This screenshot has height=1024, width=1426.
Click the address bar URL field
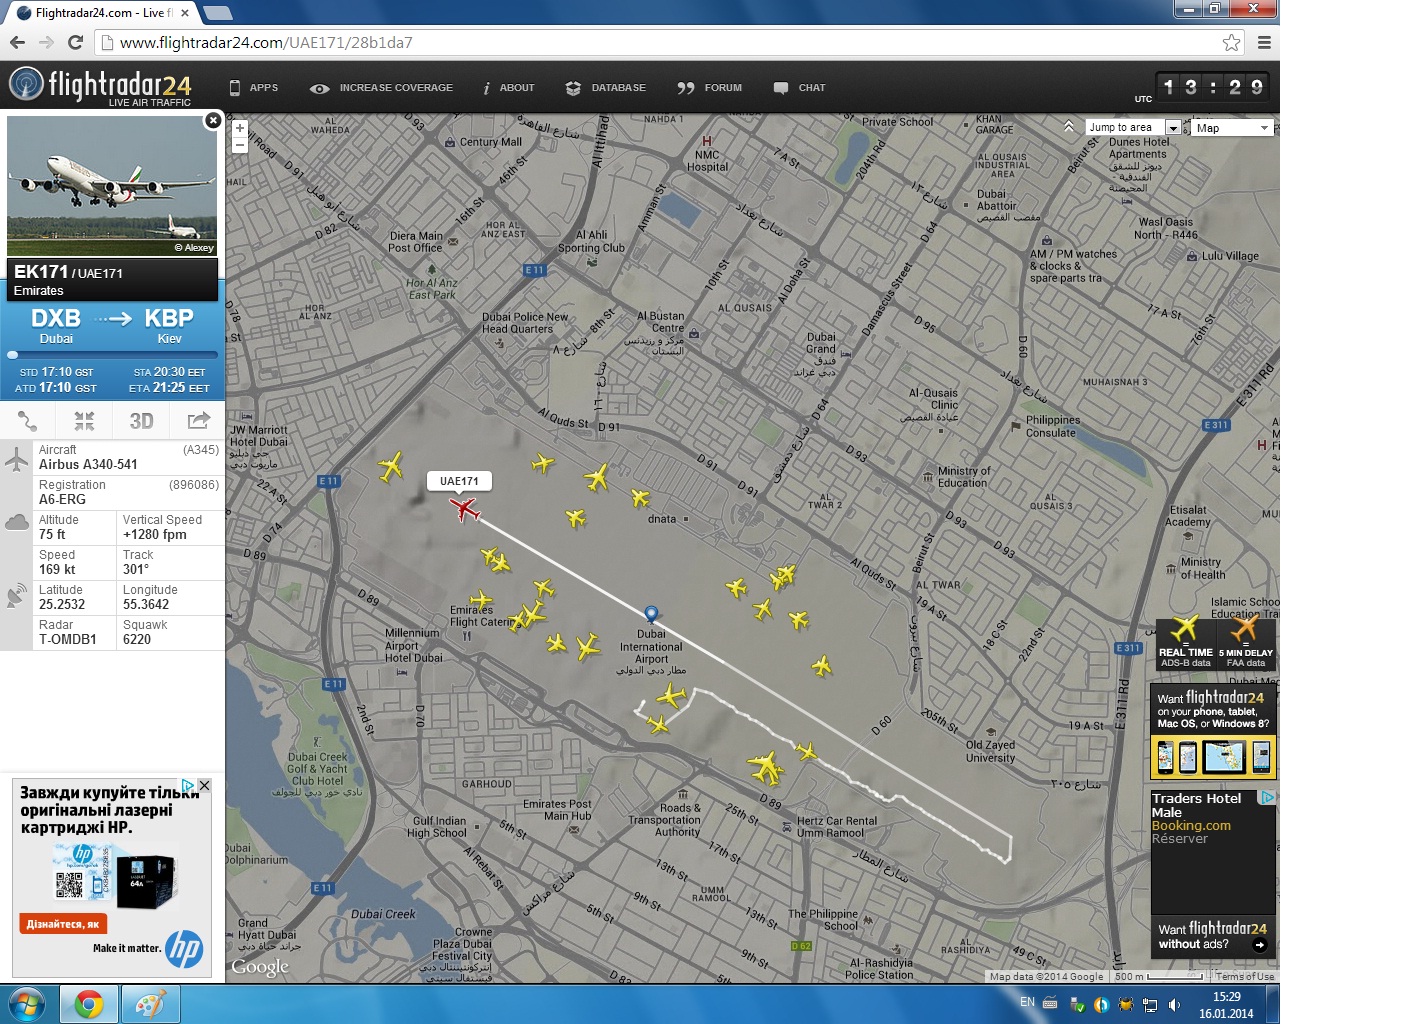(x=660, y=42)
